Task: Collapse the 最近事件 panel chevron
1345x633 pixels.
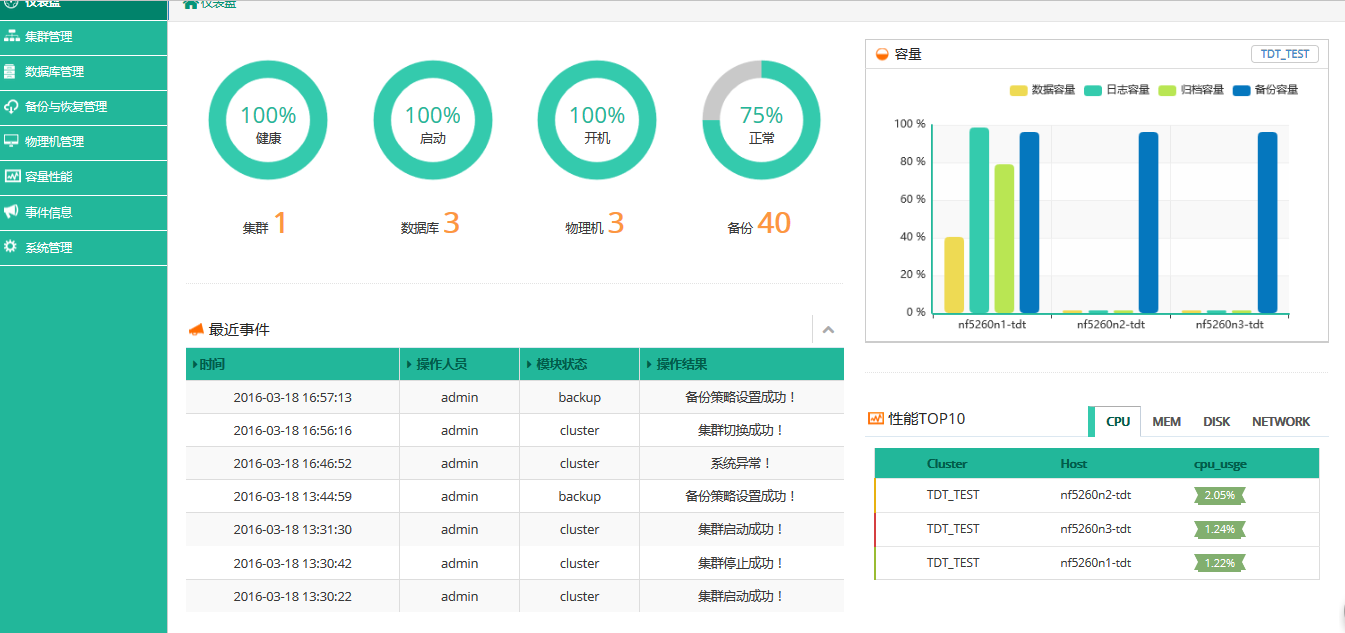Action: pos(828,330)
